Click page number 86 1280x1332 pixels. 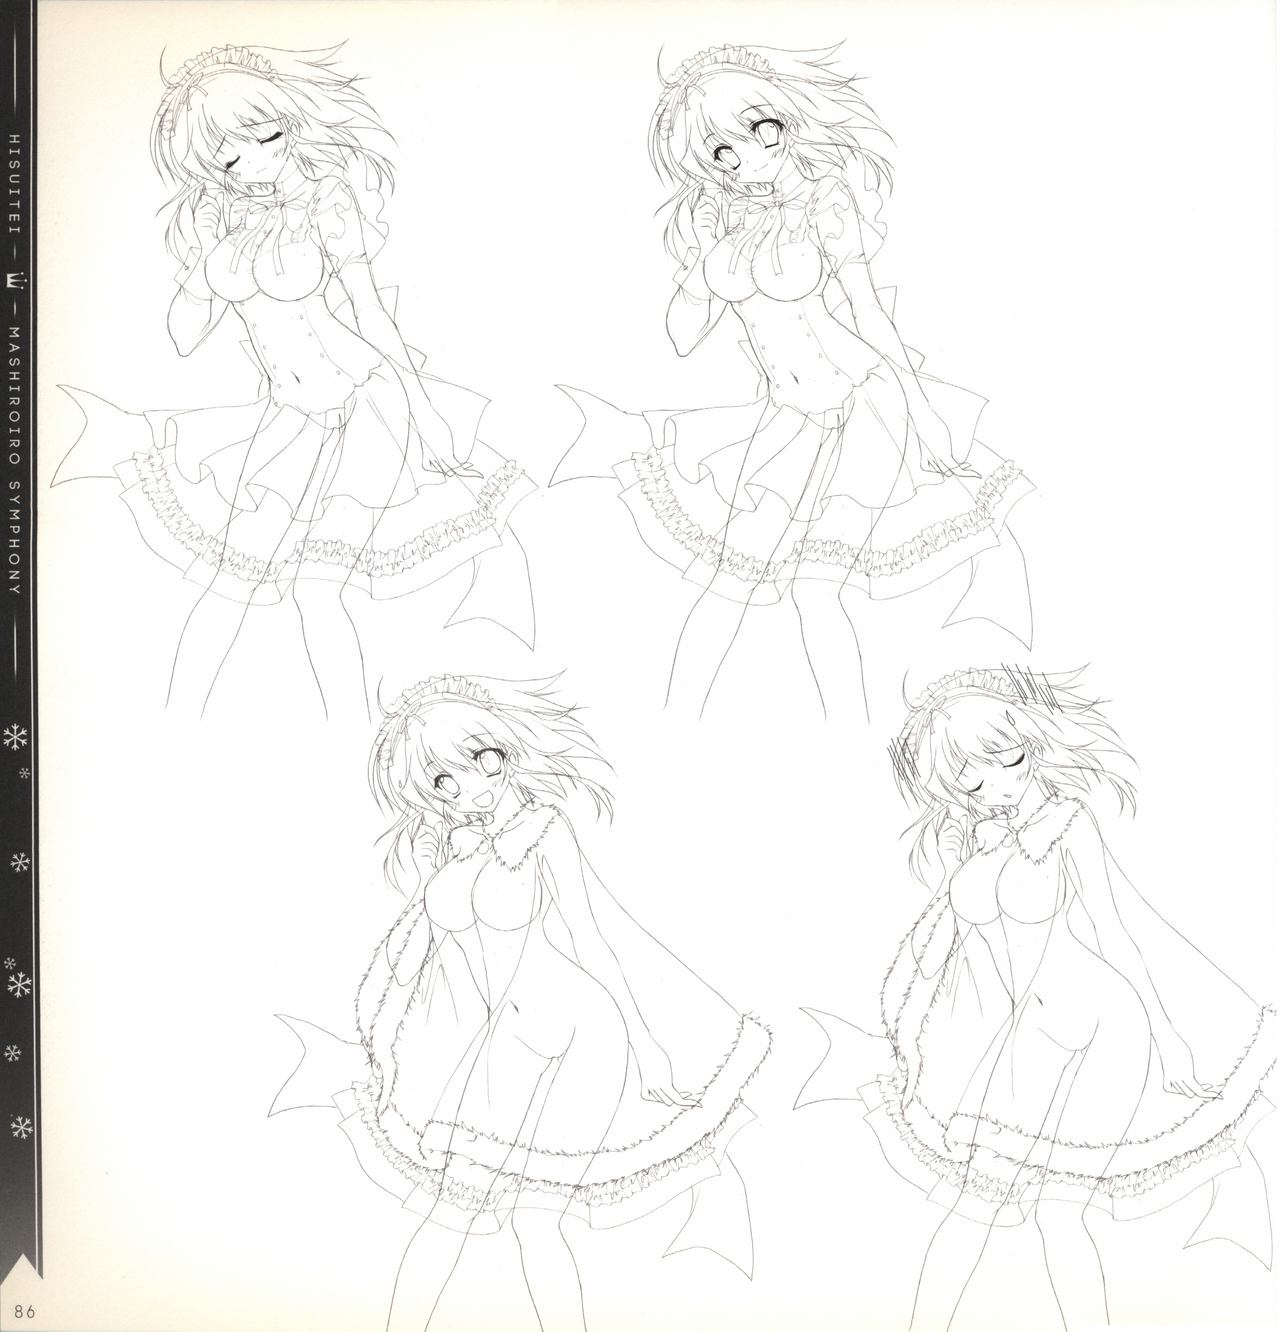click(18, 1308)
